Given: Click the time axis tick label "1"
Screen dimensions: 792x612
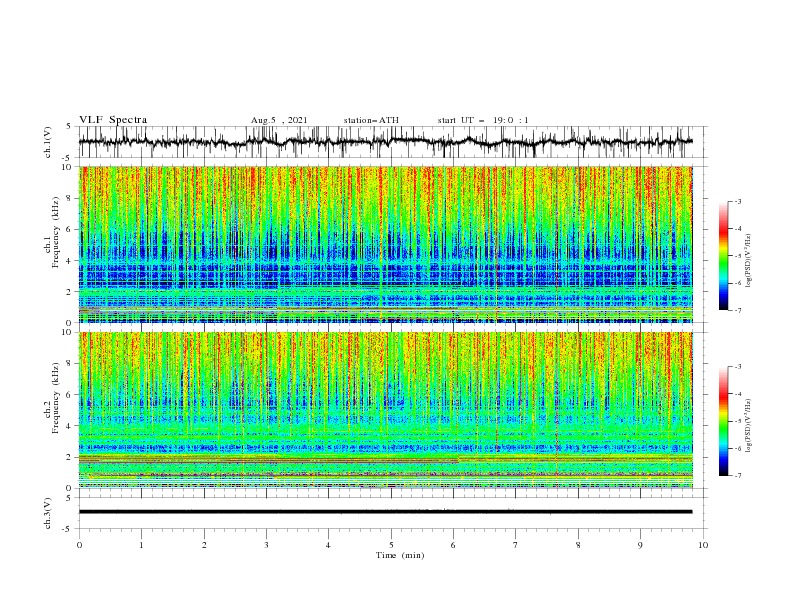Looking at the screenshot, I should (141, 545).
